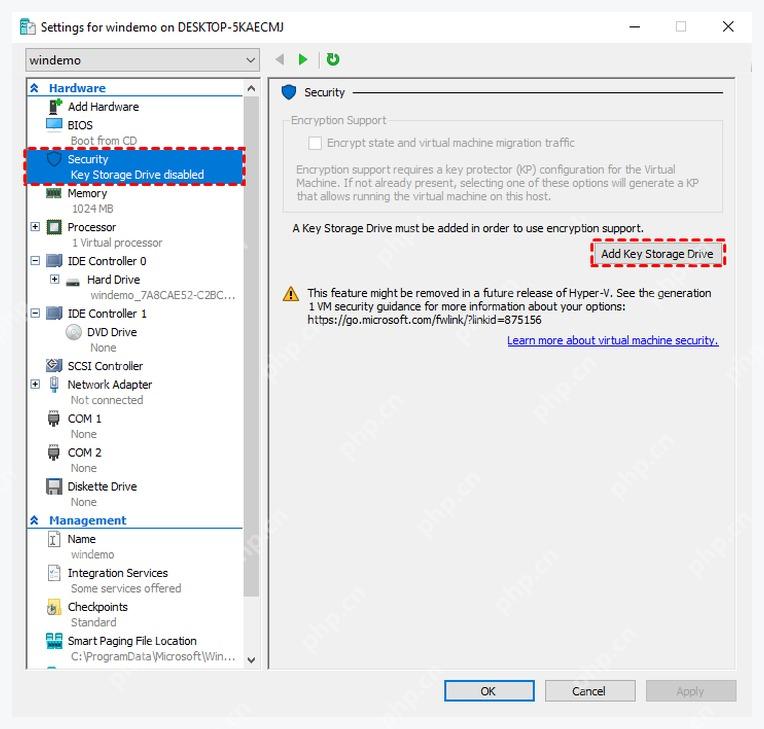764x729 pixels.
Task: Click 'Some services offered' text
Action: pos(126,588)
